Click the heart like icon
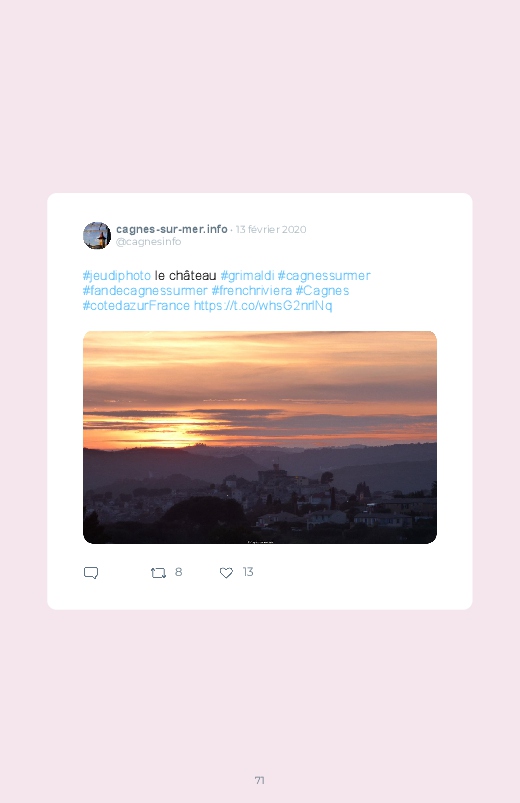The image size is (520, 803). coord(226,573)
